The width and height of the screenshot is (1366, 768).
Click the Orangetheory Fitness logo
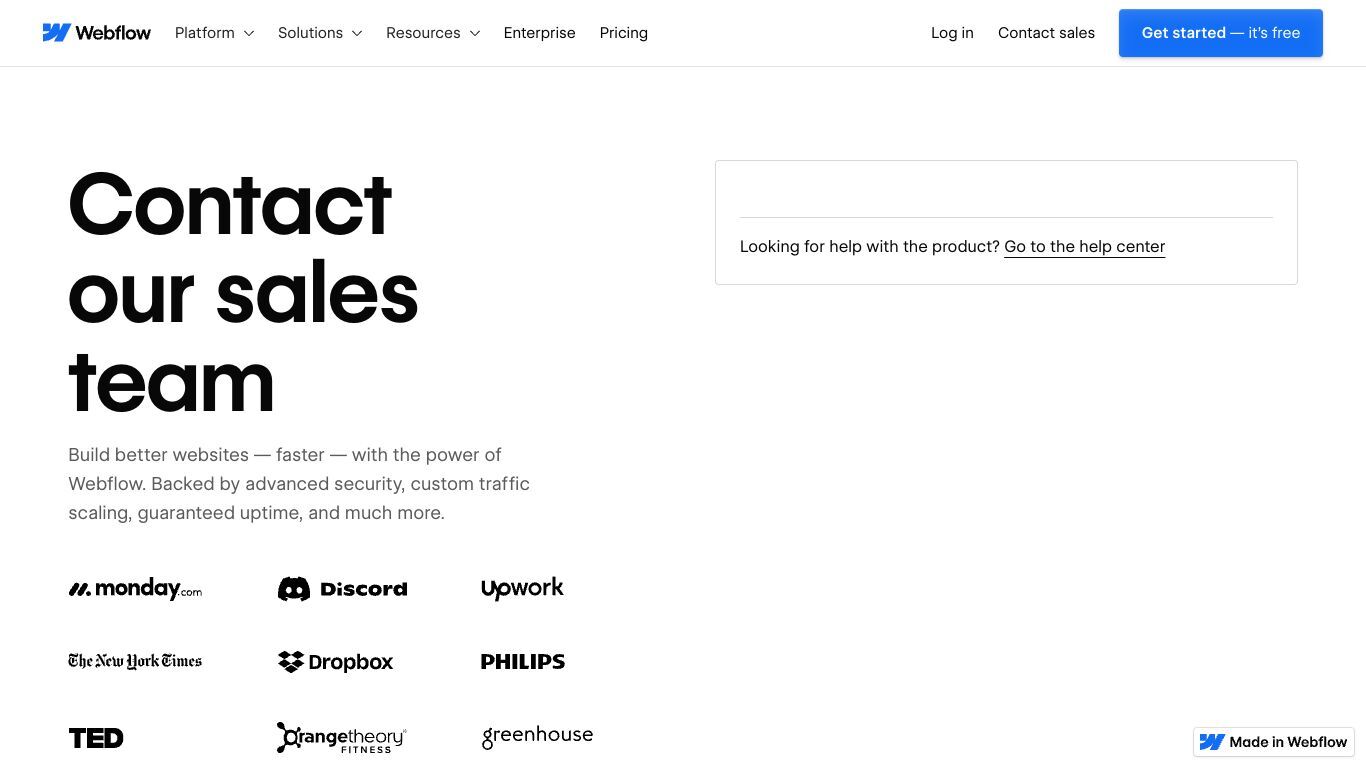coord(342,738)
